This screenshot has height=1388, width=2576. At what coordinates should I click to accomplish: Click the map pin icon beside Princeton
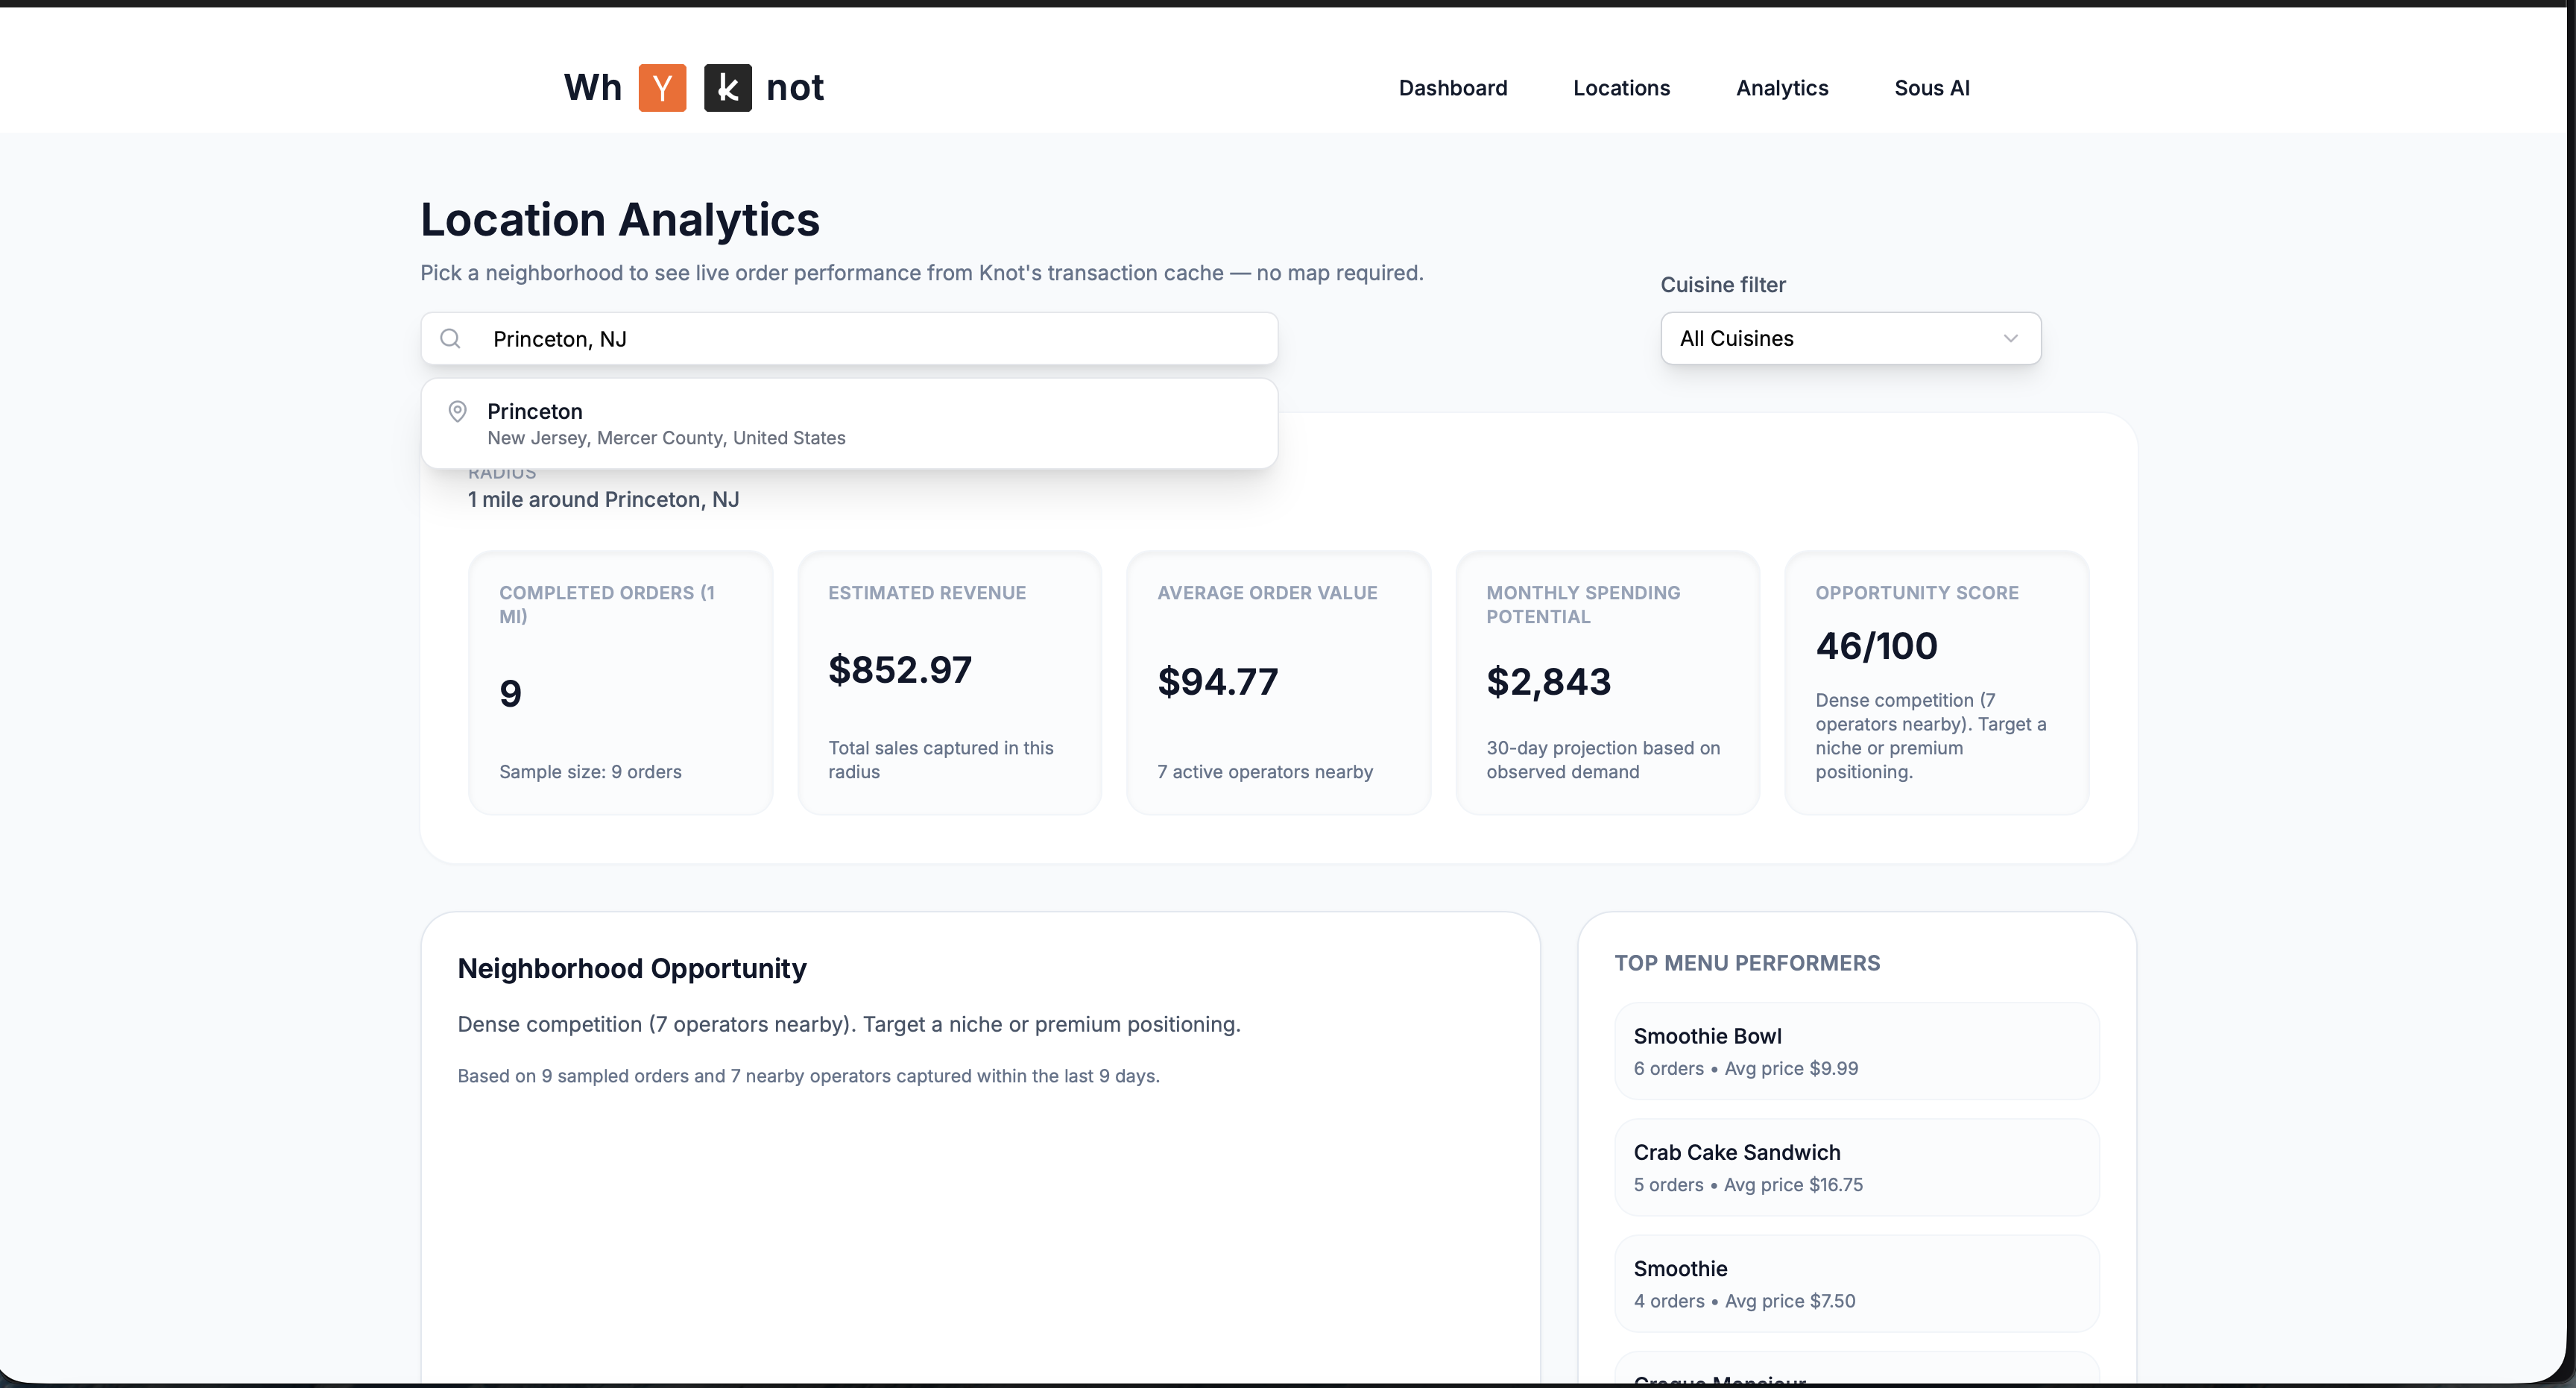[457, 411]
